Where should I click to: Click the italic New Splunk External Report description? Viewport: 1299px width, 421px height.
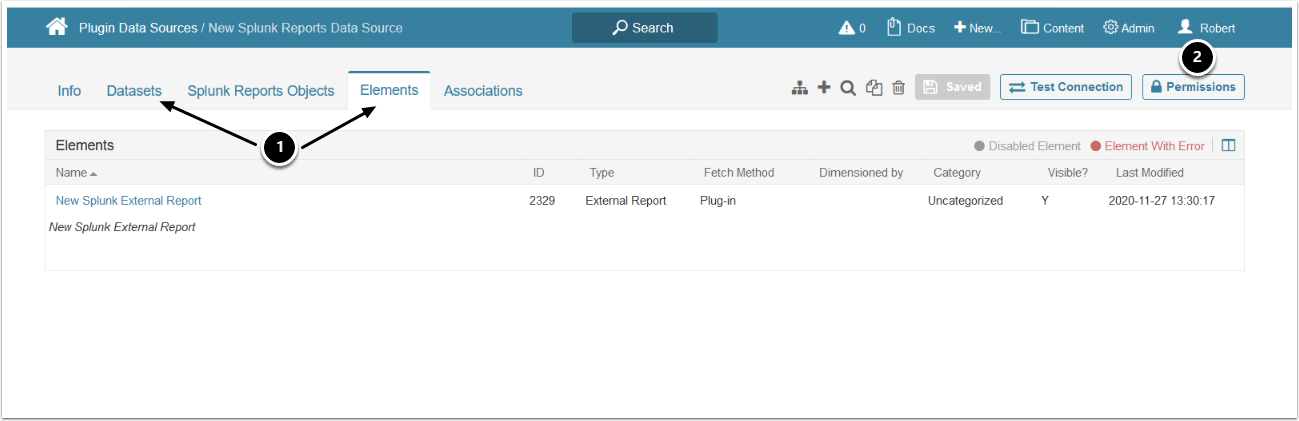point(122,227)
